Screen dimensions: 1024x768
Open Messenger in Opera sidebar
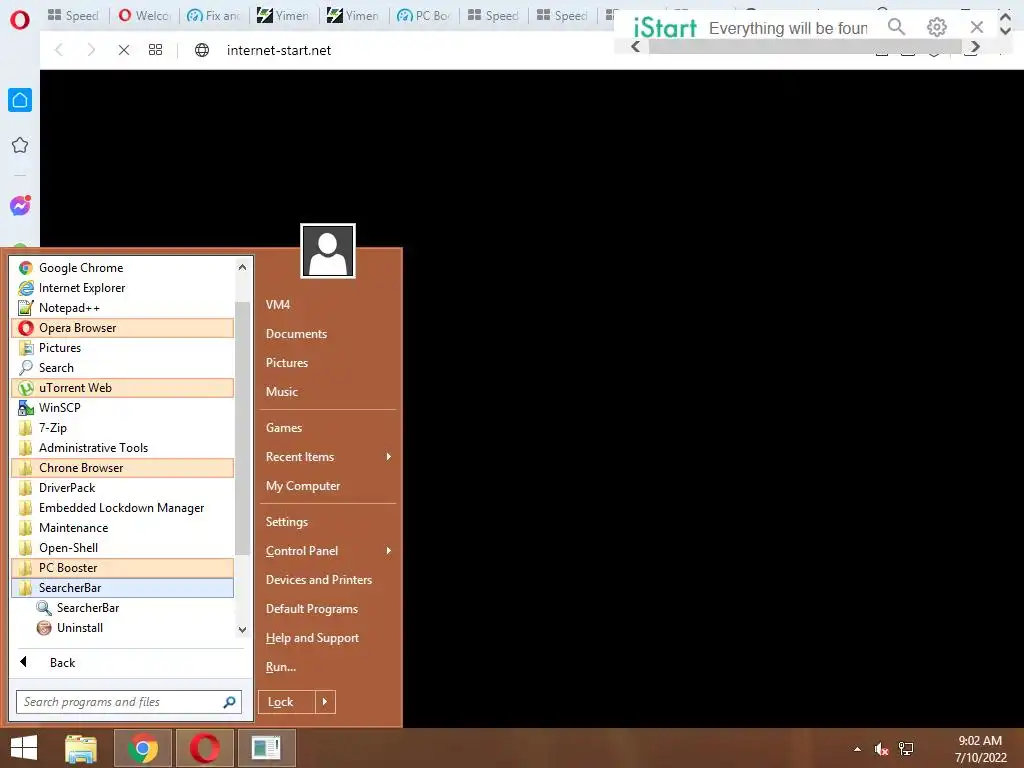[x=20, y=206]
